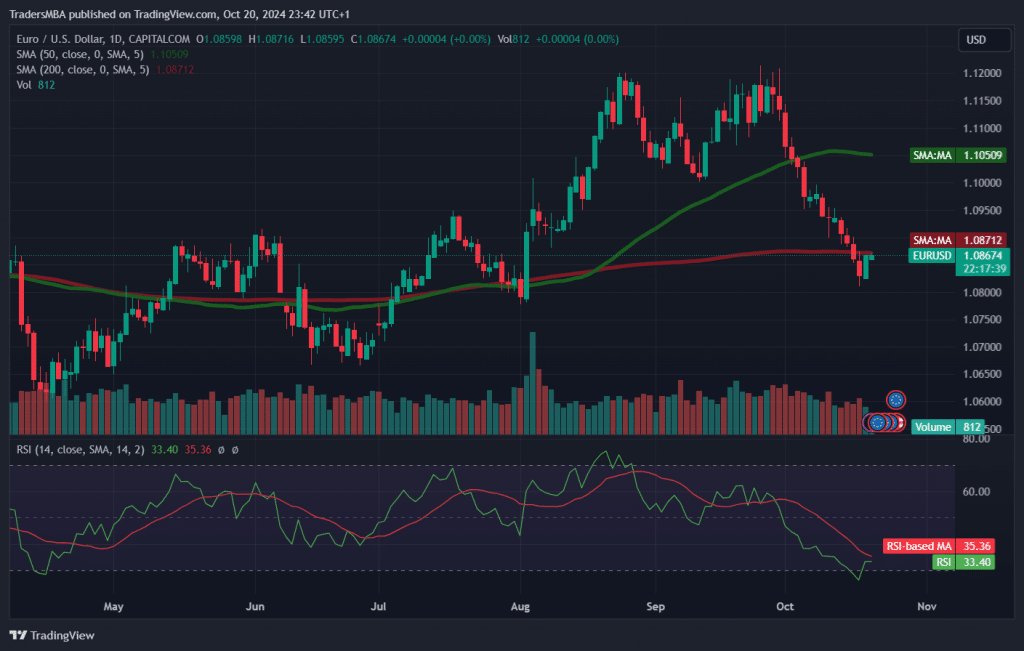Click the green RSI 33.40 label
The height and width of the screenshot is (651, 1024).
pos(962,563)
